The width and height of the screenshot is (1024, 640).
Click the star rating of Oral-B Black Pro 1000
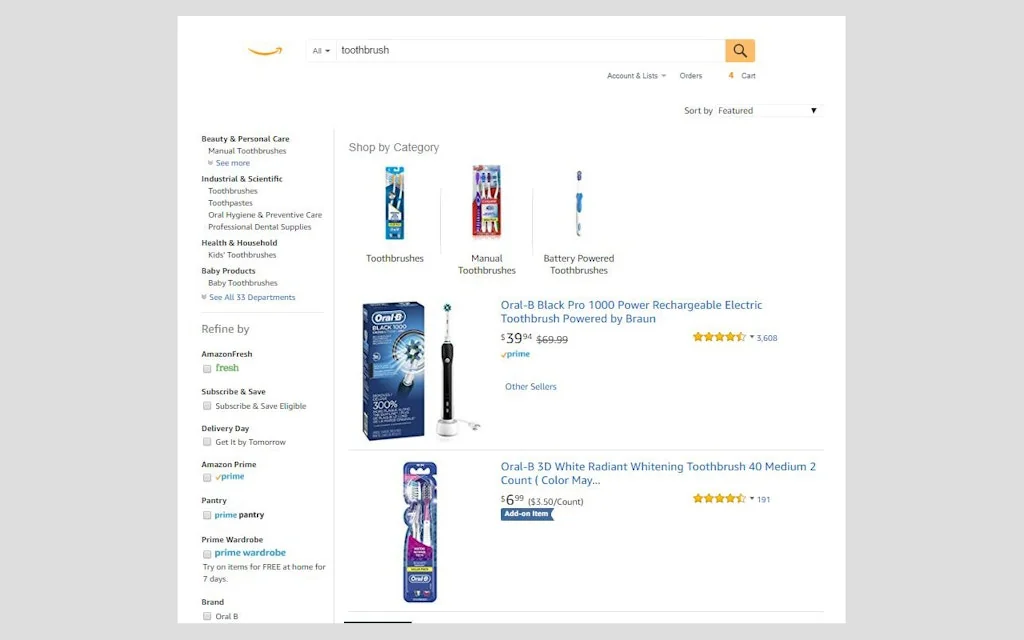tap(719, 337)
